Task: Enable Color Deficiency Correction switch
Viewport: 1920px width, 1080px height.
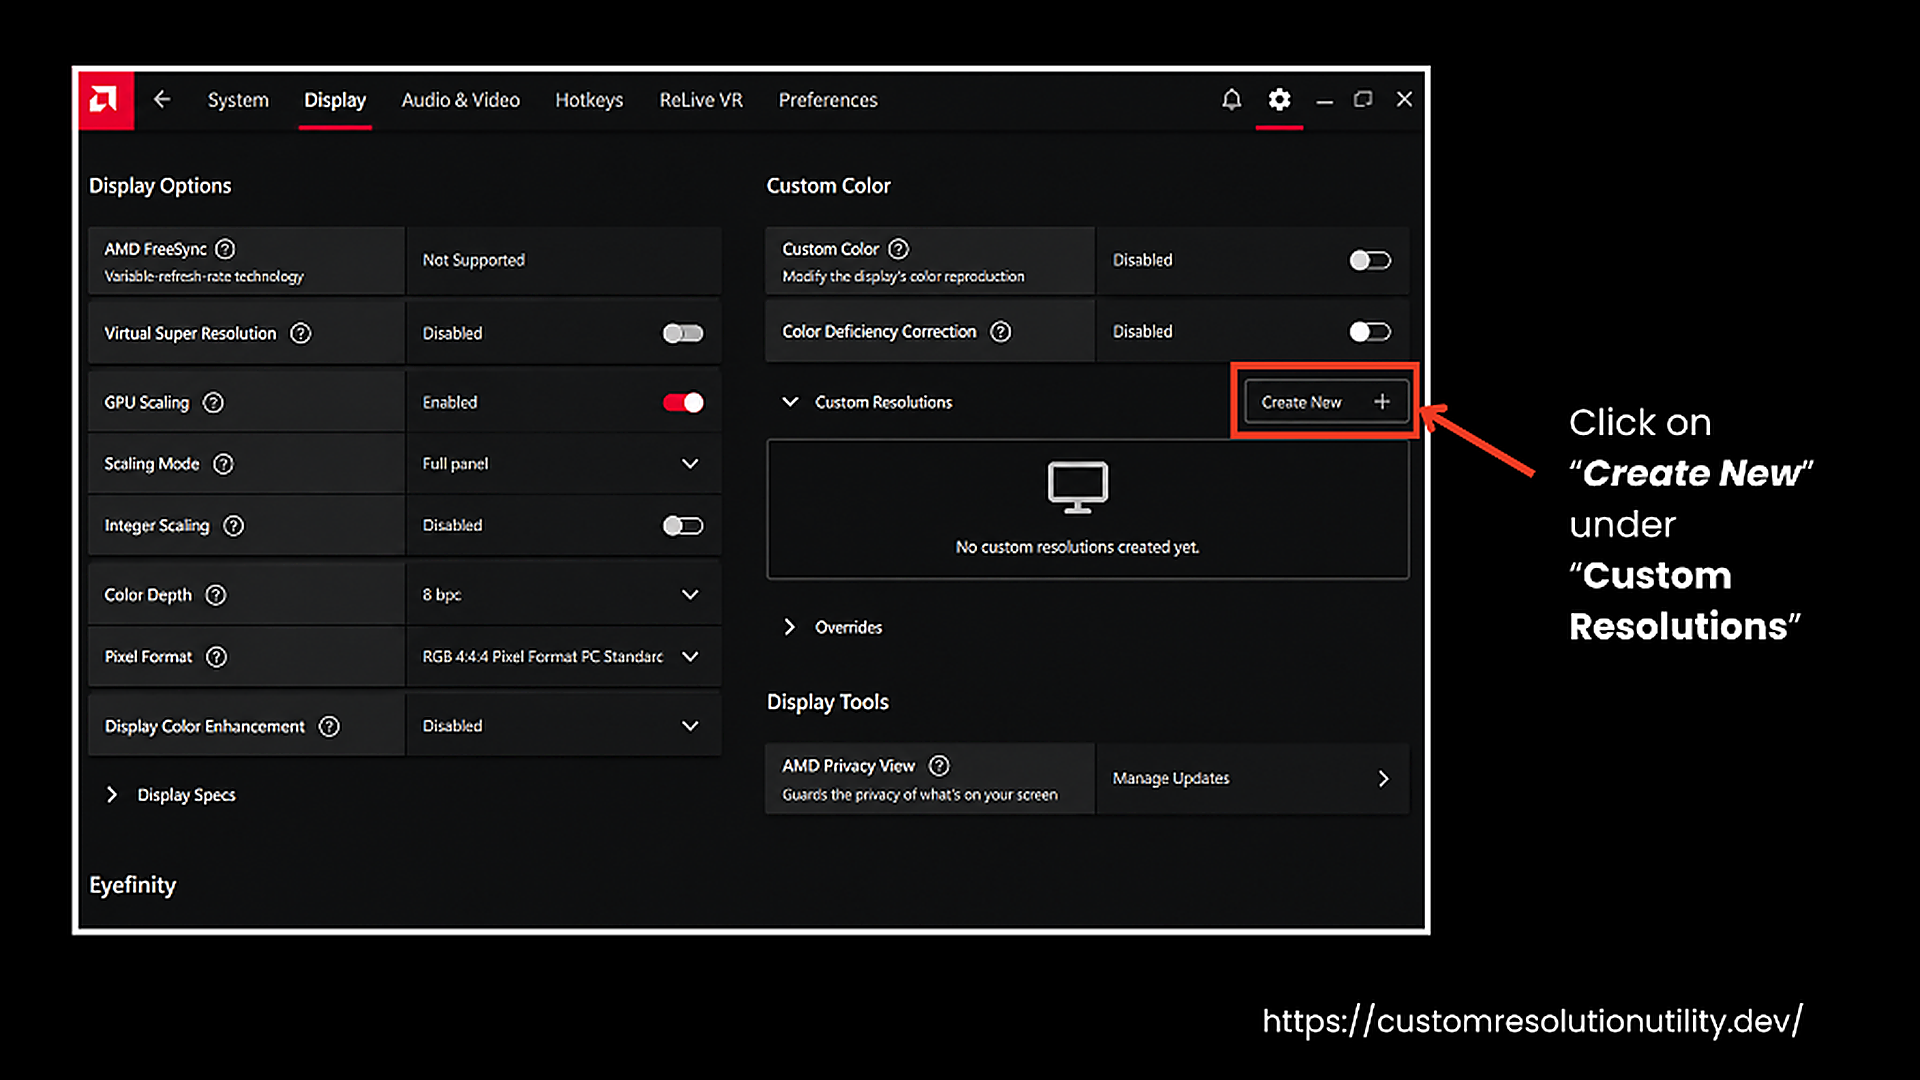Action: click(1370, 331)
